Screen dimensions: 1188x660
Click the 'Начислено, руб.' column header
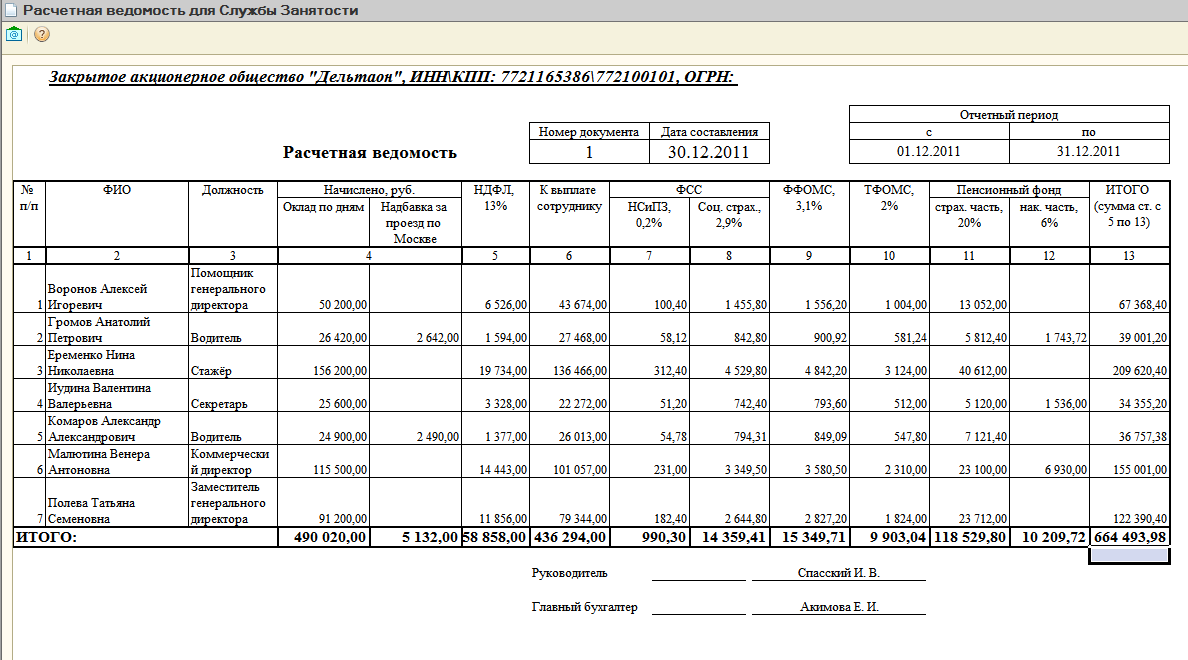(369, 189)
